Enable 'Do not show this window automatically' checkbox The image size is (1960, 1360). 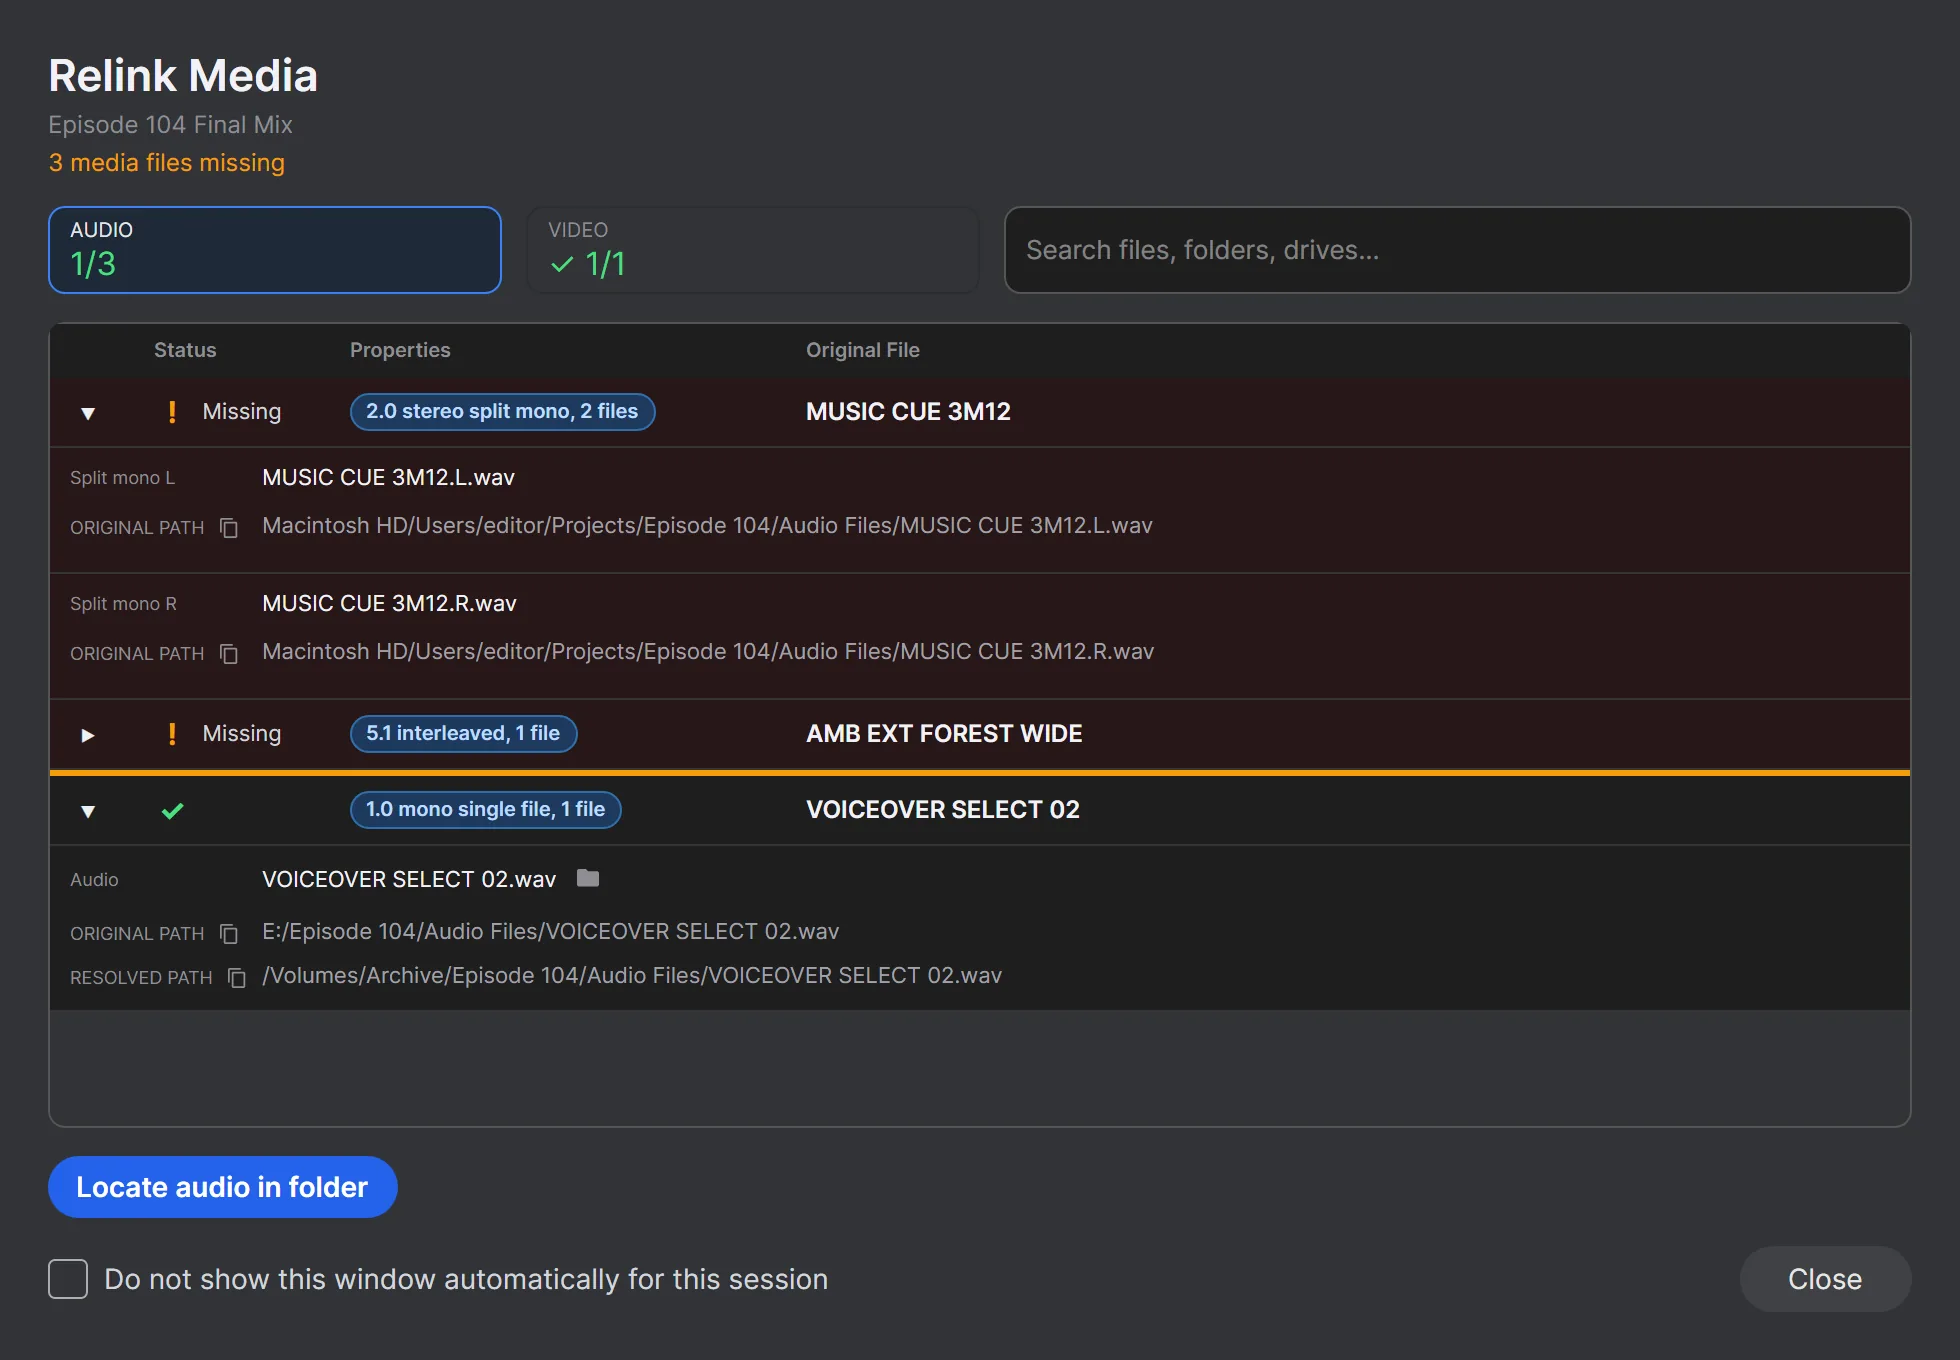coord(68,1279)
